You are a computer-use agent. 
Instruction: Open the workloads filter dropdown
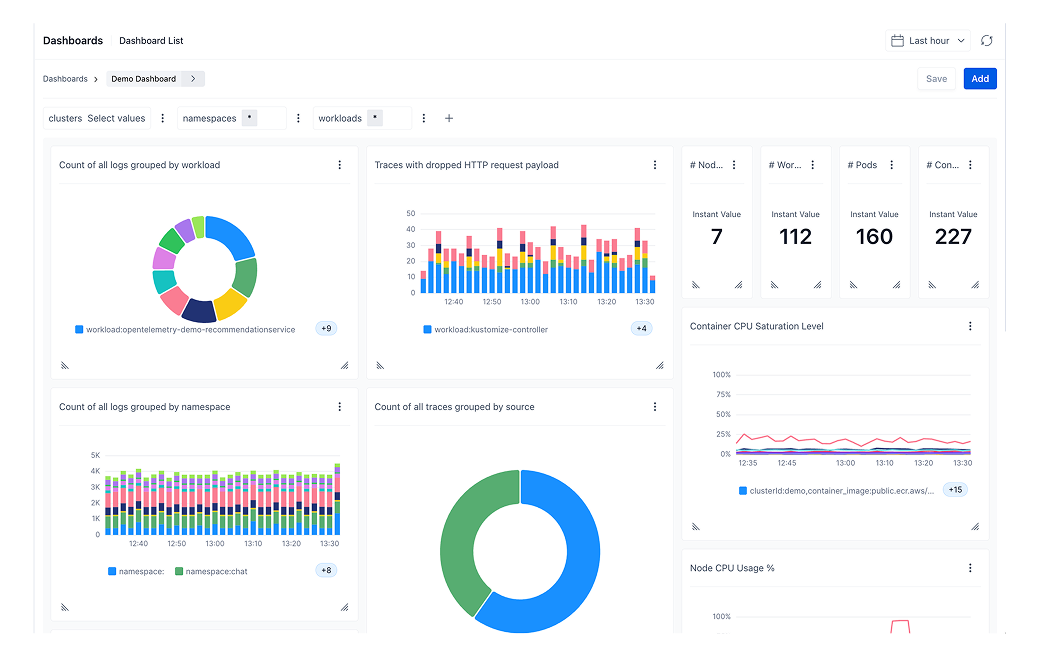pos(362,118)
